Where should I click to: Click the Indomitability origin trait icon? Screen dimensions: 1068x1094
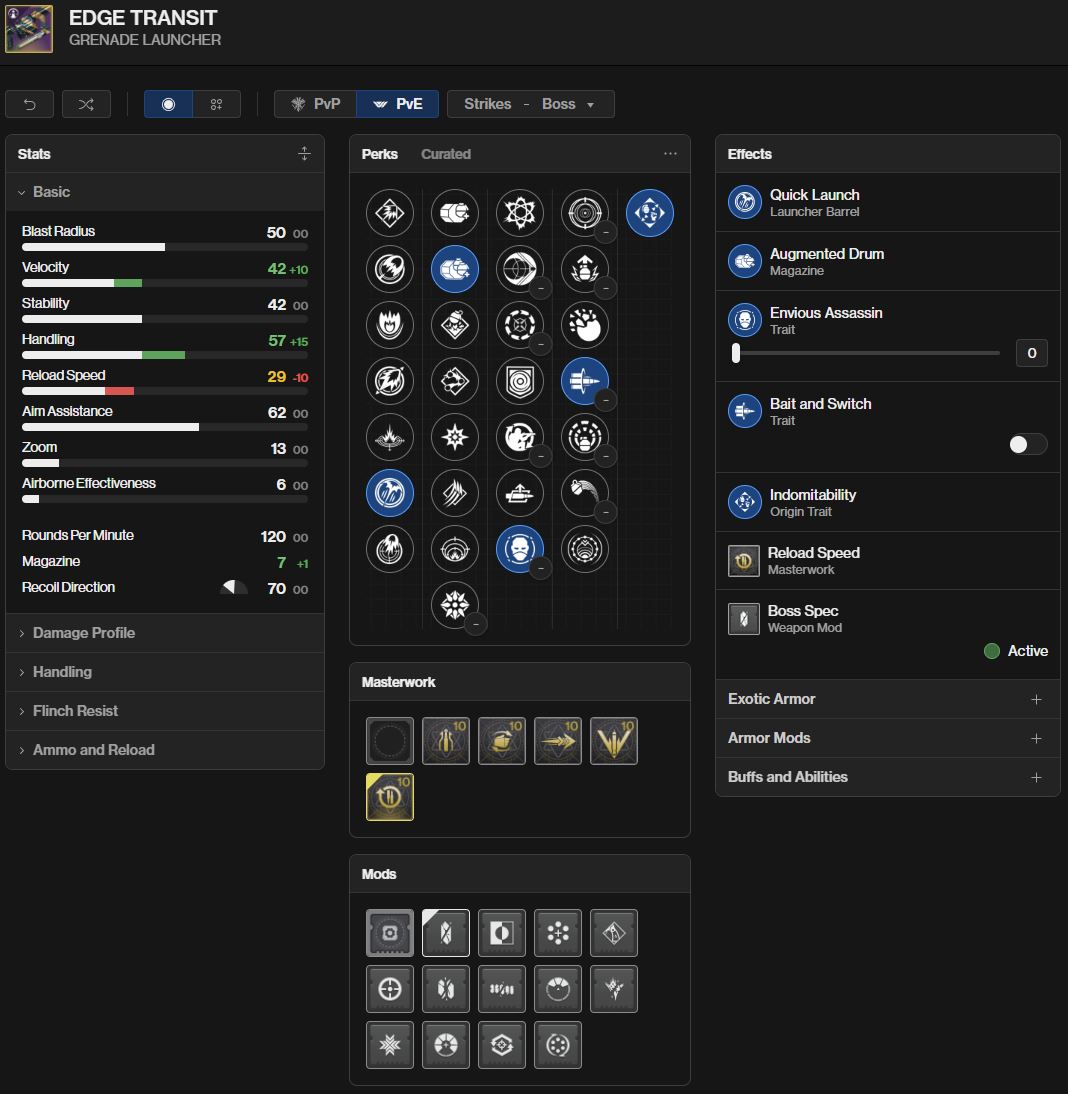650,213
